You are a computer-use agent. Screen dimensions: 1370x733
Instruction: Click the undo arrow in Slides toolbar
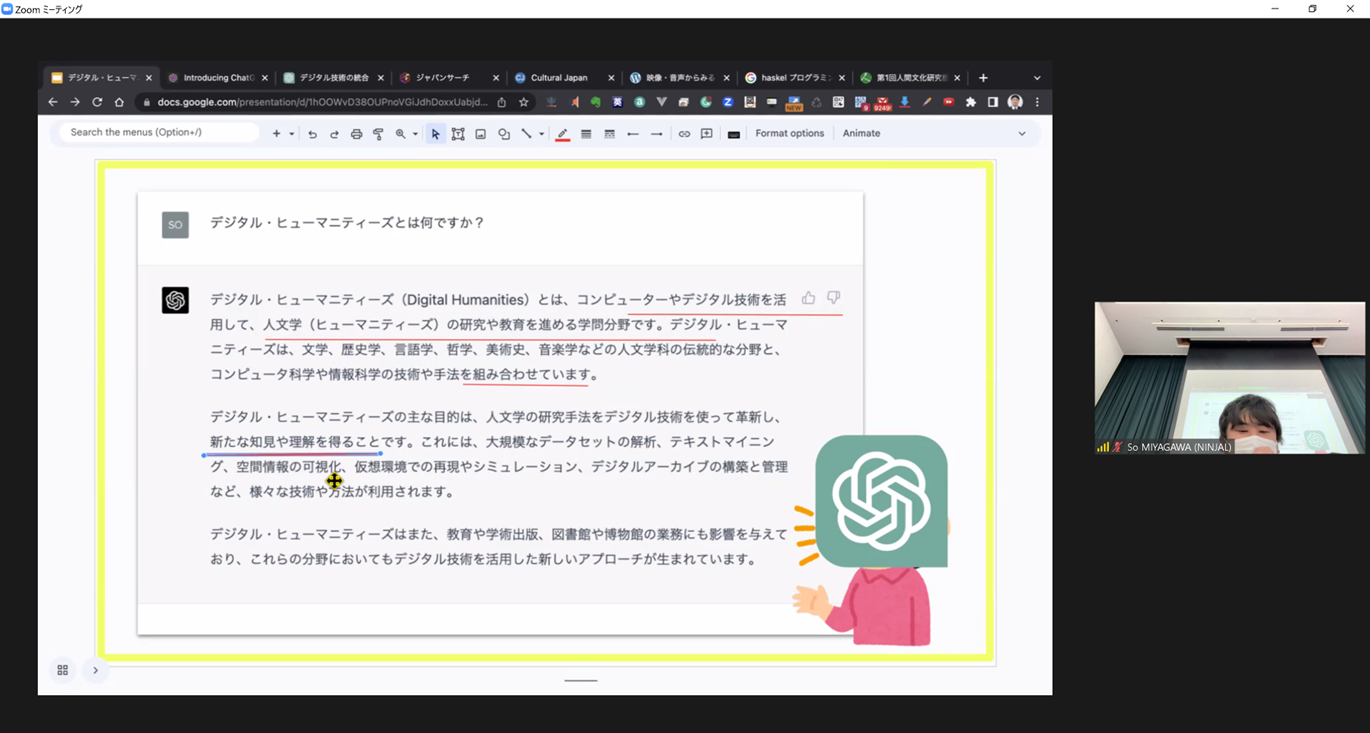(x=312, y=134)
